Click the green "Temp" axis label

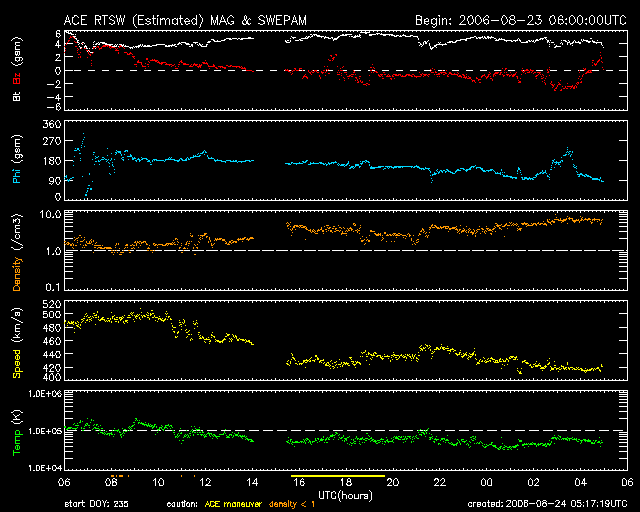17,443
